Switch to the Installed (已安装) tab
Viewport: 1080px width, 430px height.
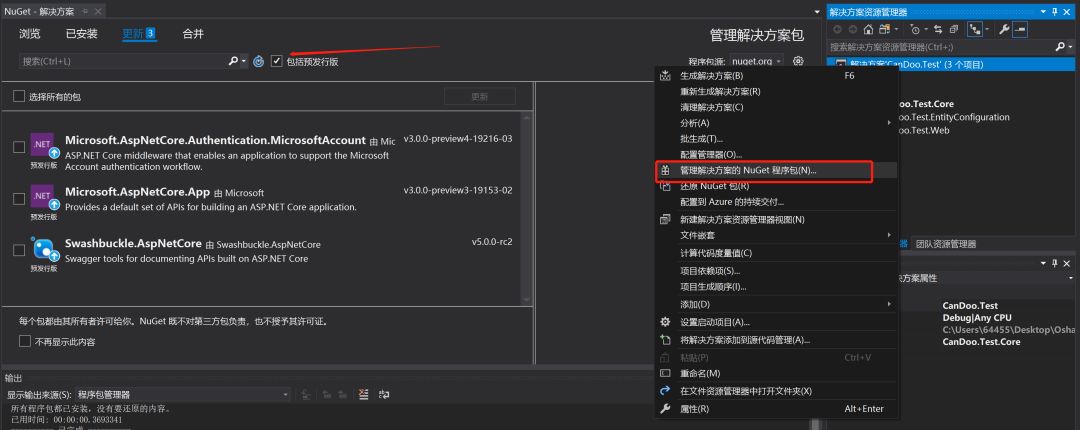(x=81, y=34)
